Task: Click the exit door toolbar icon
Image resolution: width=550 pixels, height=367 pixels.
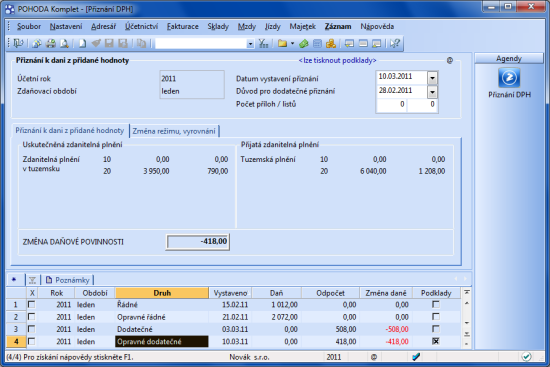Action: [x=18, y=44]
